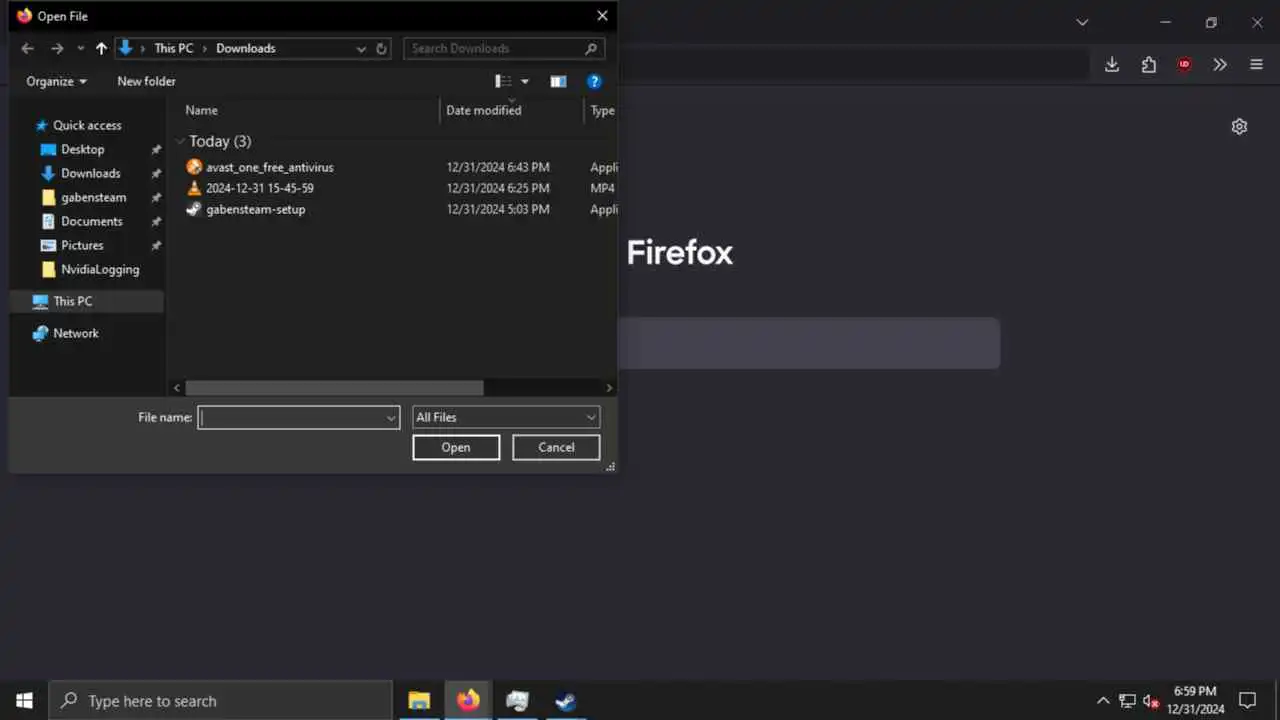Close the Open File dialog

[602, 16]
